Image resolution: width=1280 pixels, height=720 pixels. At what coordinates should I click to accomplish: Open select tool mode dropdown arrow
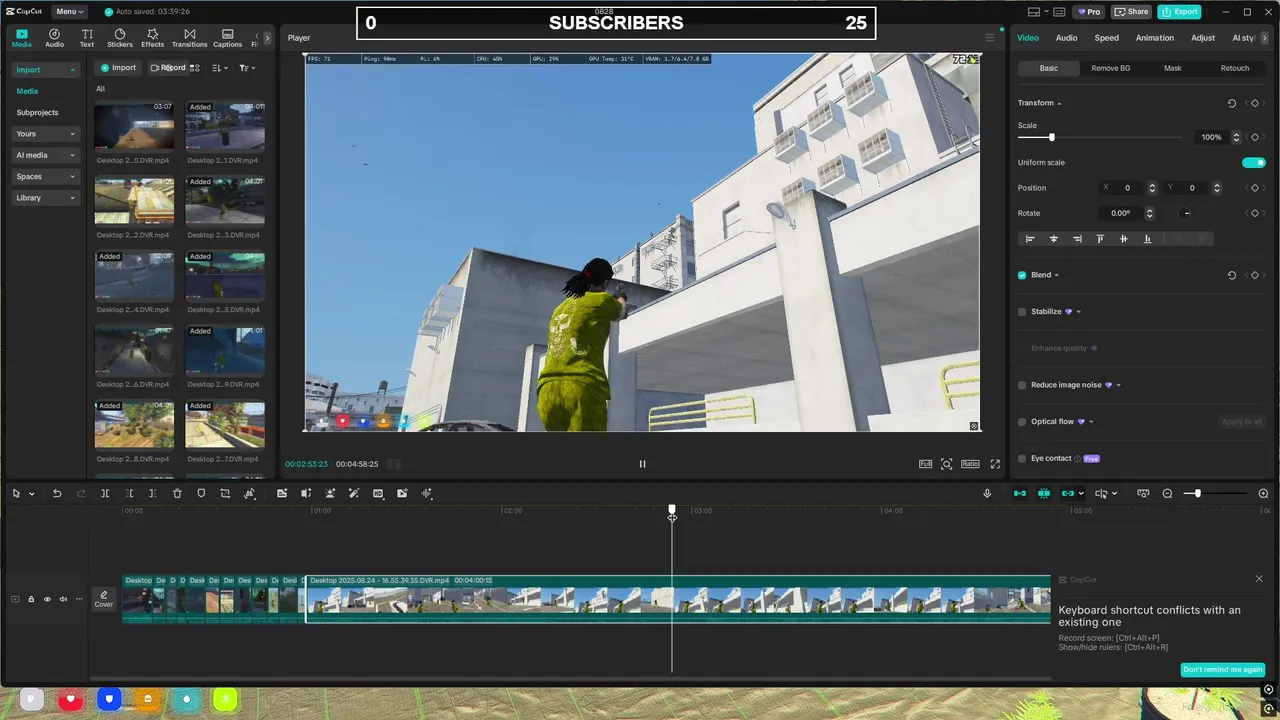tap(32, 493)
